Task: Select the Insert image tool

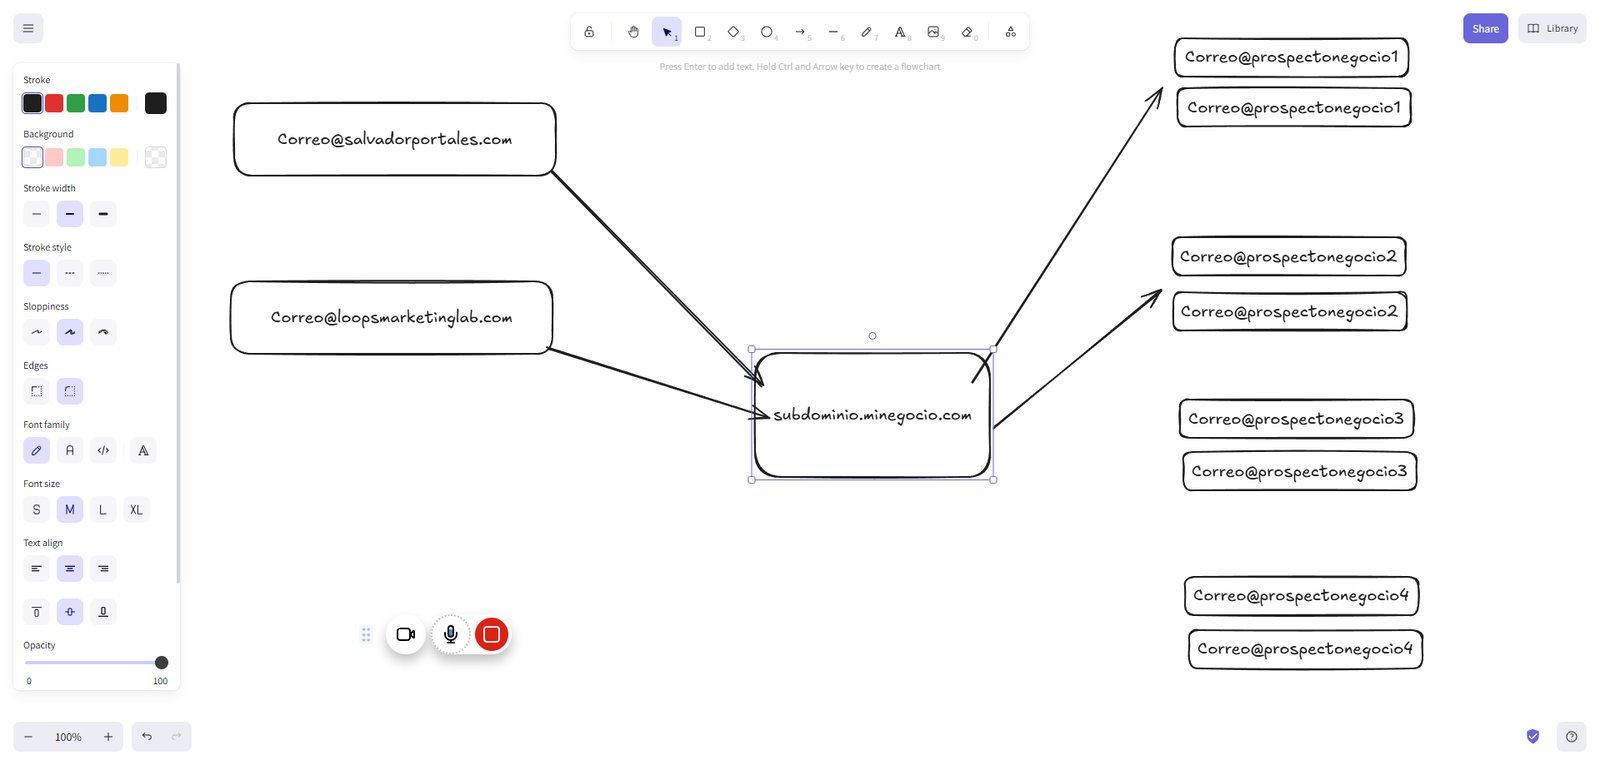Action: [x=933, y=32]
